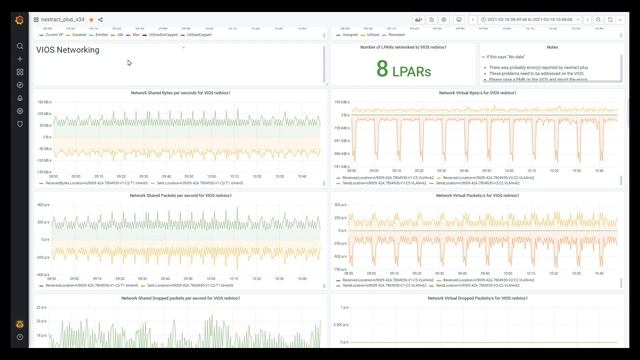The height and width of the screenshot is (360, 640).
Task: Open the Alerting bell icon in sidebar
Action: pos(20,98)
